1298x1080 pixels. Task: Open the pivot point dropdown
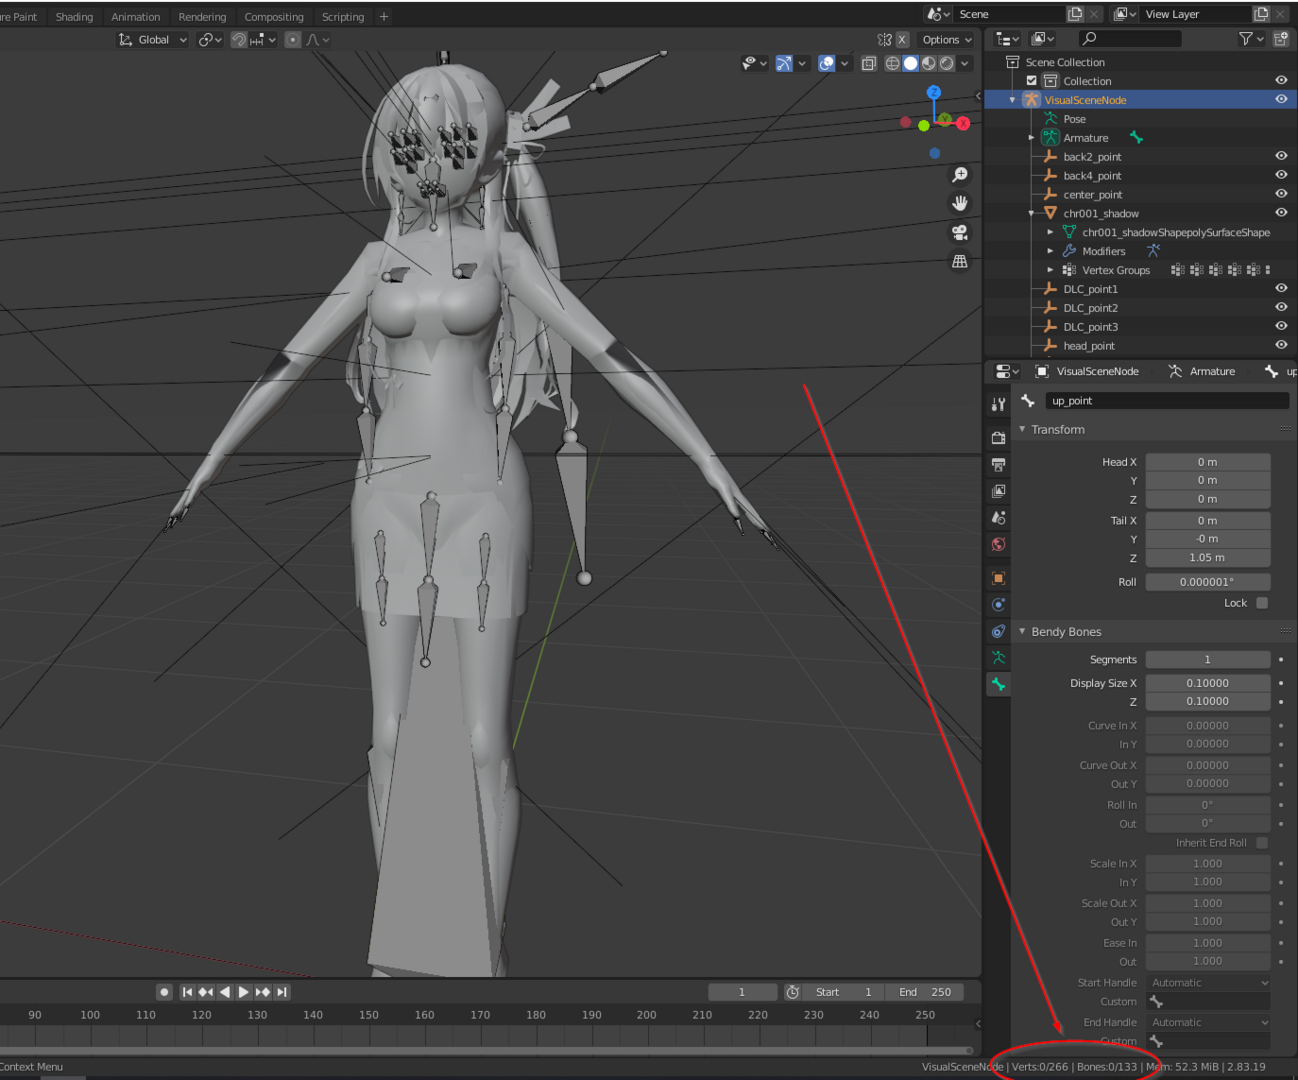210,40
